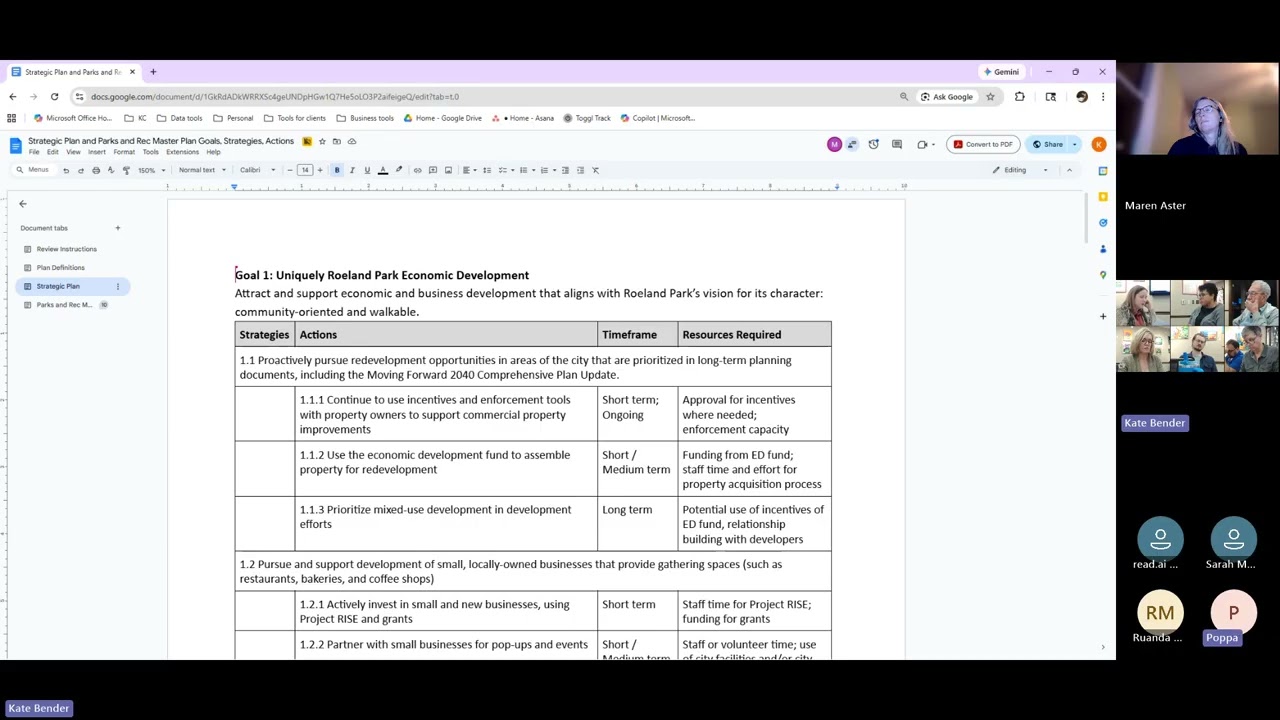The width and height of the screenshot is (1280, 720).
Task: Decrease the indent
Action: point(565,170)
